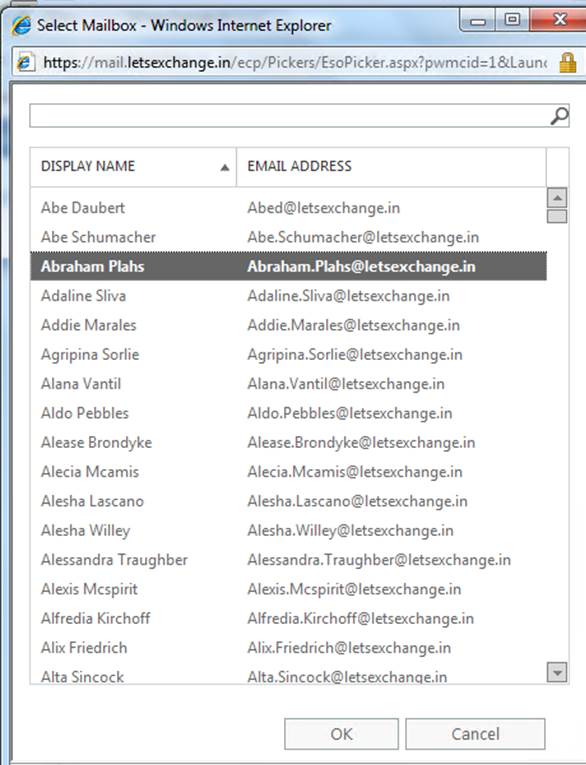Click email Alesha.Willey@letsexchange.in
This screenshot has width=586, height=765.
[x=350, y=530]
